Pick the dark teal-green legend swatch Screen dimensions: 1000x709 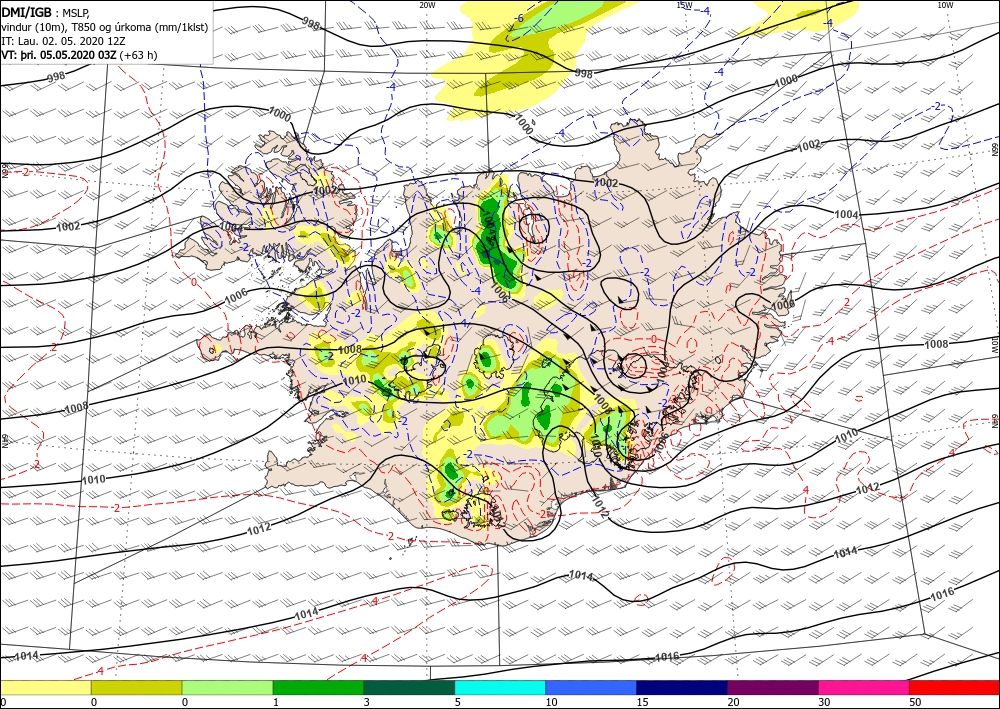tap(409, 687)
